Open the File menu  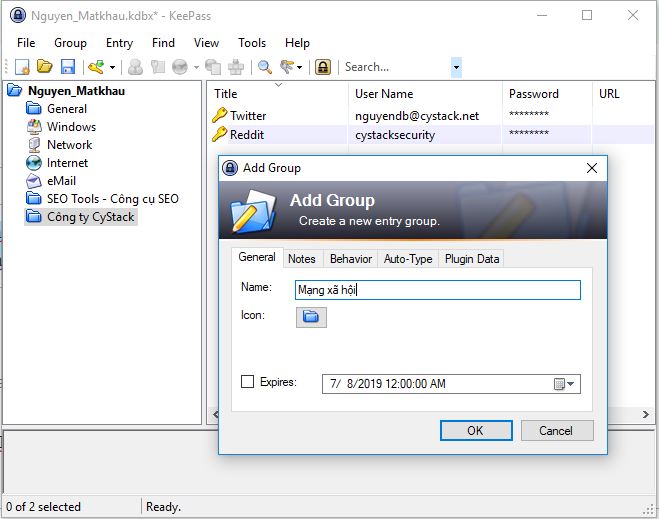click(26, 43)
